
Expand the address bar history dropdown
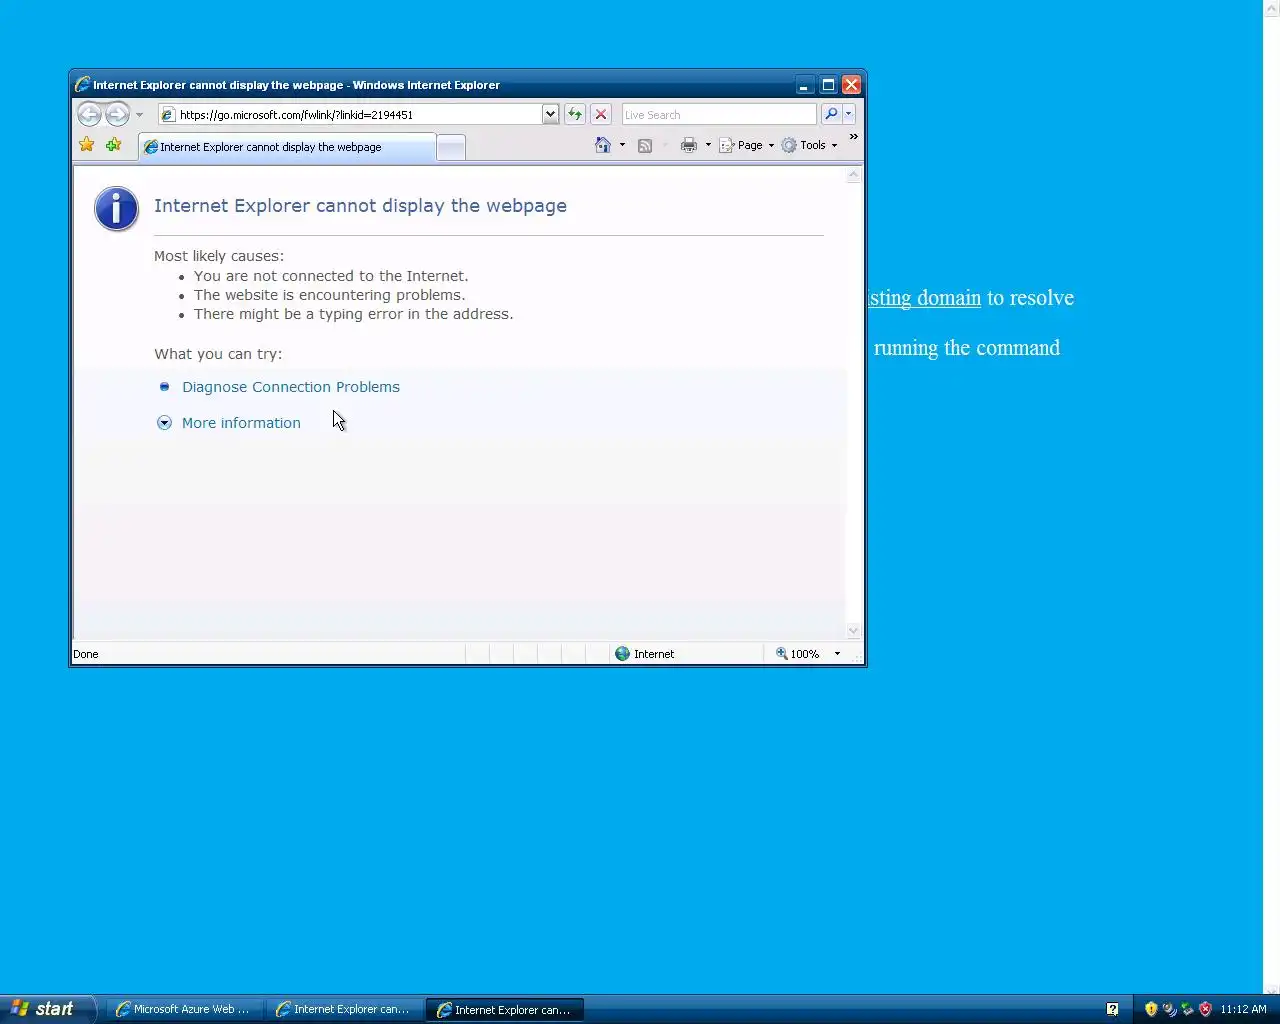coord(550,115)
